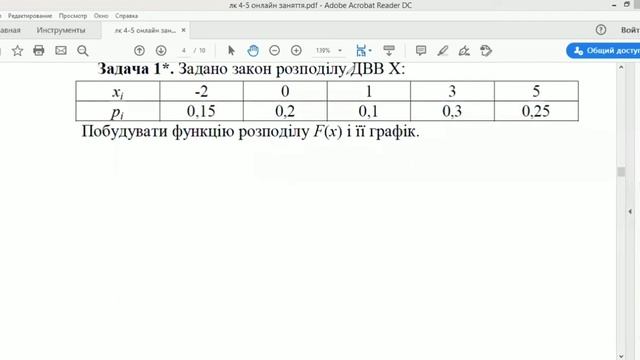Minimize the Acrobat Reader window

point(614,5)
